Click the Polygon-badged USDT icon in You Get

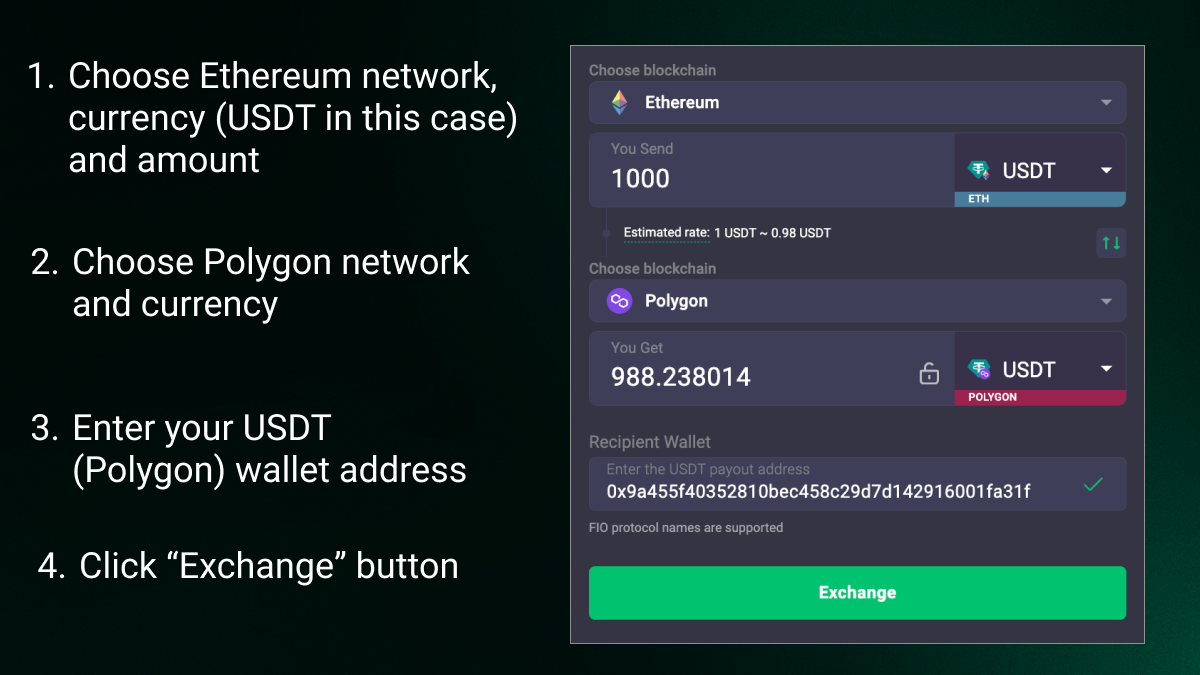click(980, 369)
